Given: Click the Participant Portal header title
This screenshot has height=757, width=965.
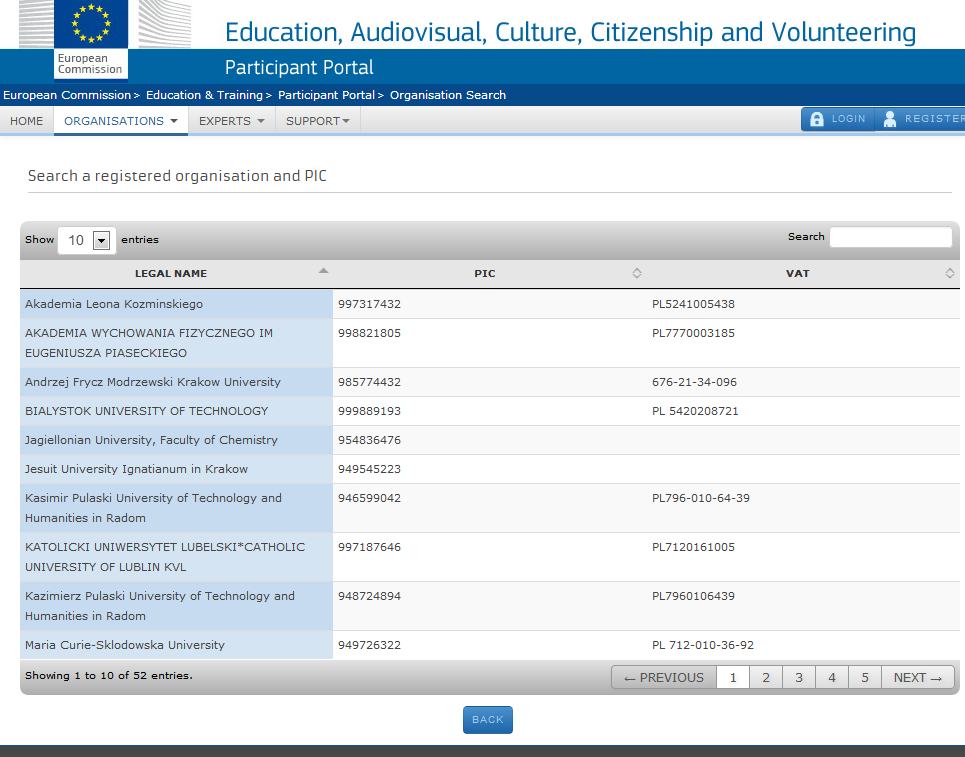Looking at the screenshot, I should coord(299,67).
